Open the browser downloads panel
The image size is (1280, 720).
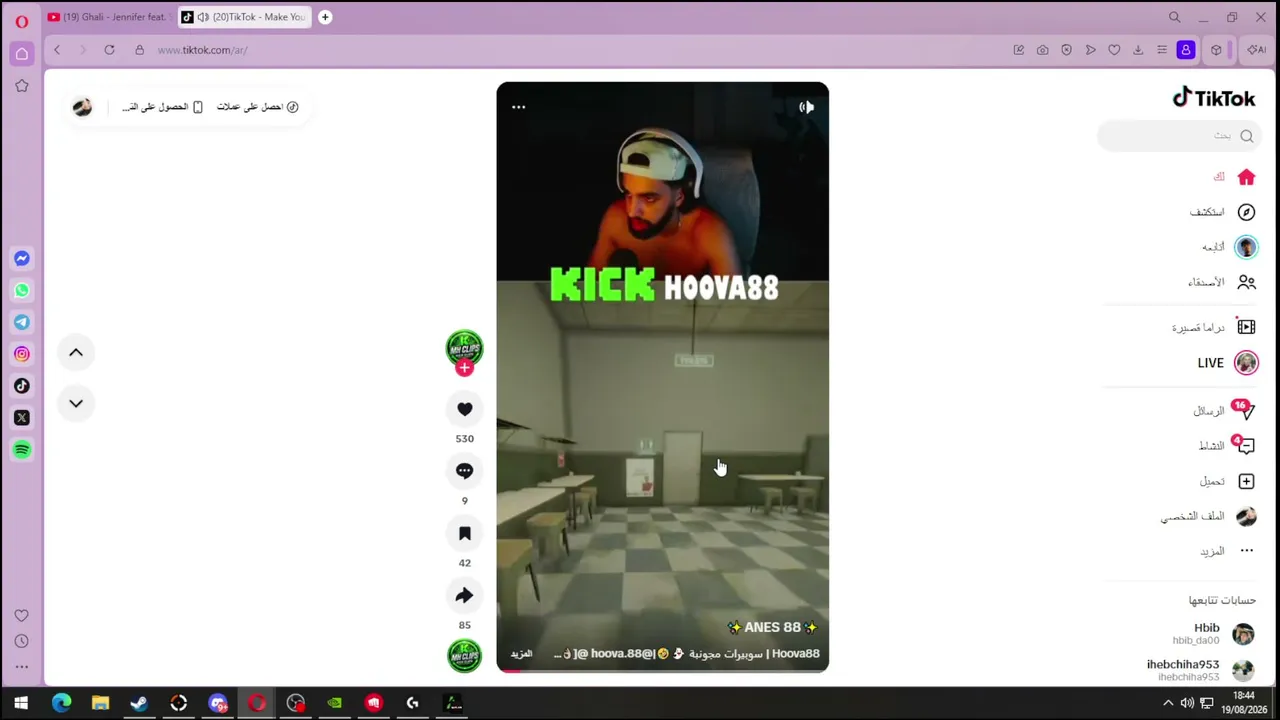point(1138,50)
